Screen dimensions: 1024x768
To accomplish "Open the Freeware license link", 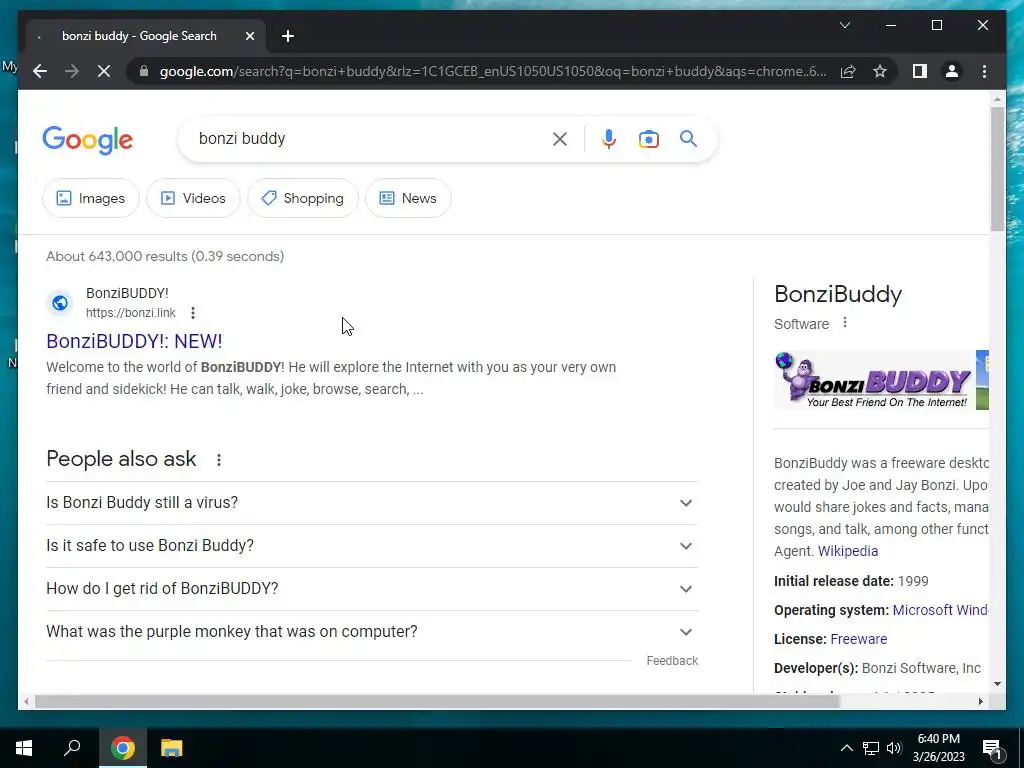I will [x=858, y=639].
